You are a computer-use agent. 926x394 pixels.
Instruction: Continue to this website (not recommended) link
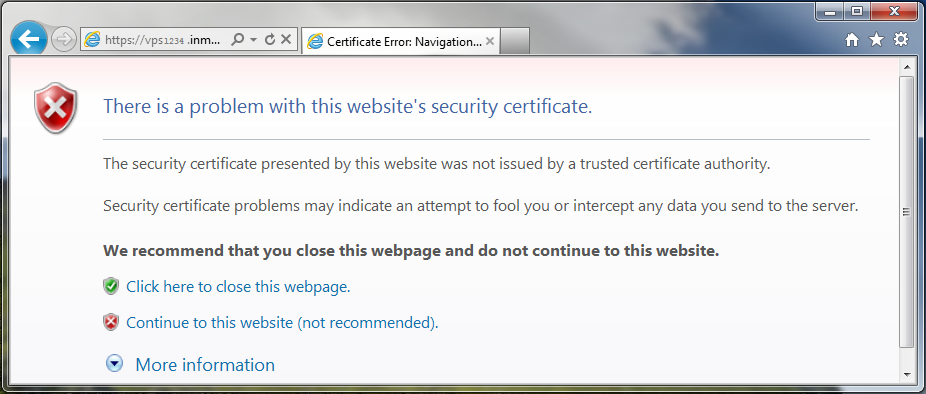(282, 323)
